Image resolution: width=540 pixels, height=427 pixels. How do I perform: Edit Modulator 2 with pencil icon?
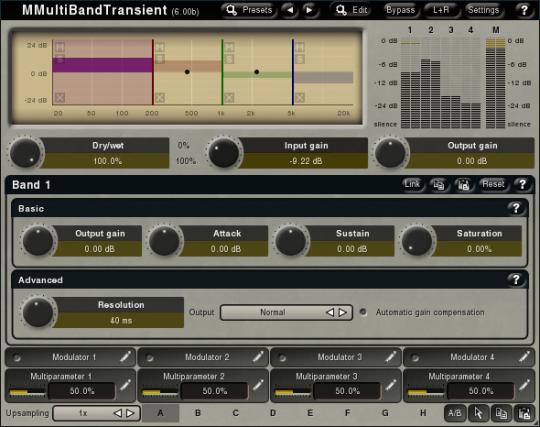258,357
